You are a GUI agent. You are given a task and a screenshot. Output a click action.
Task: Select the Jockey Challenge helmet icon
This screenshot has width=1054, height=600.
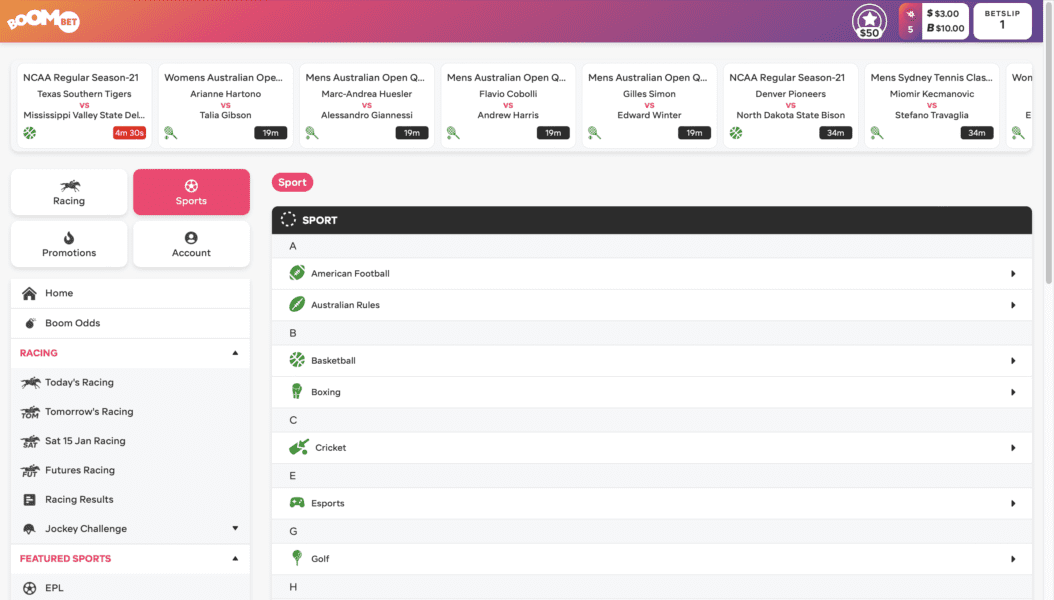pos(29,528)
